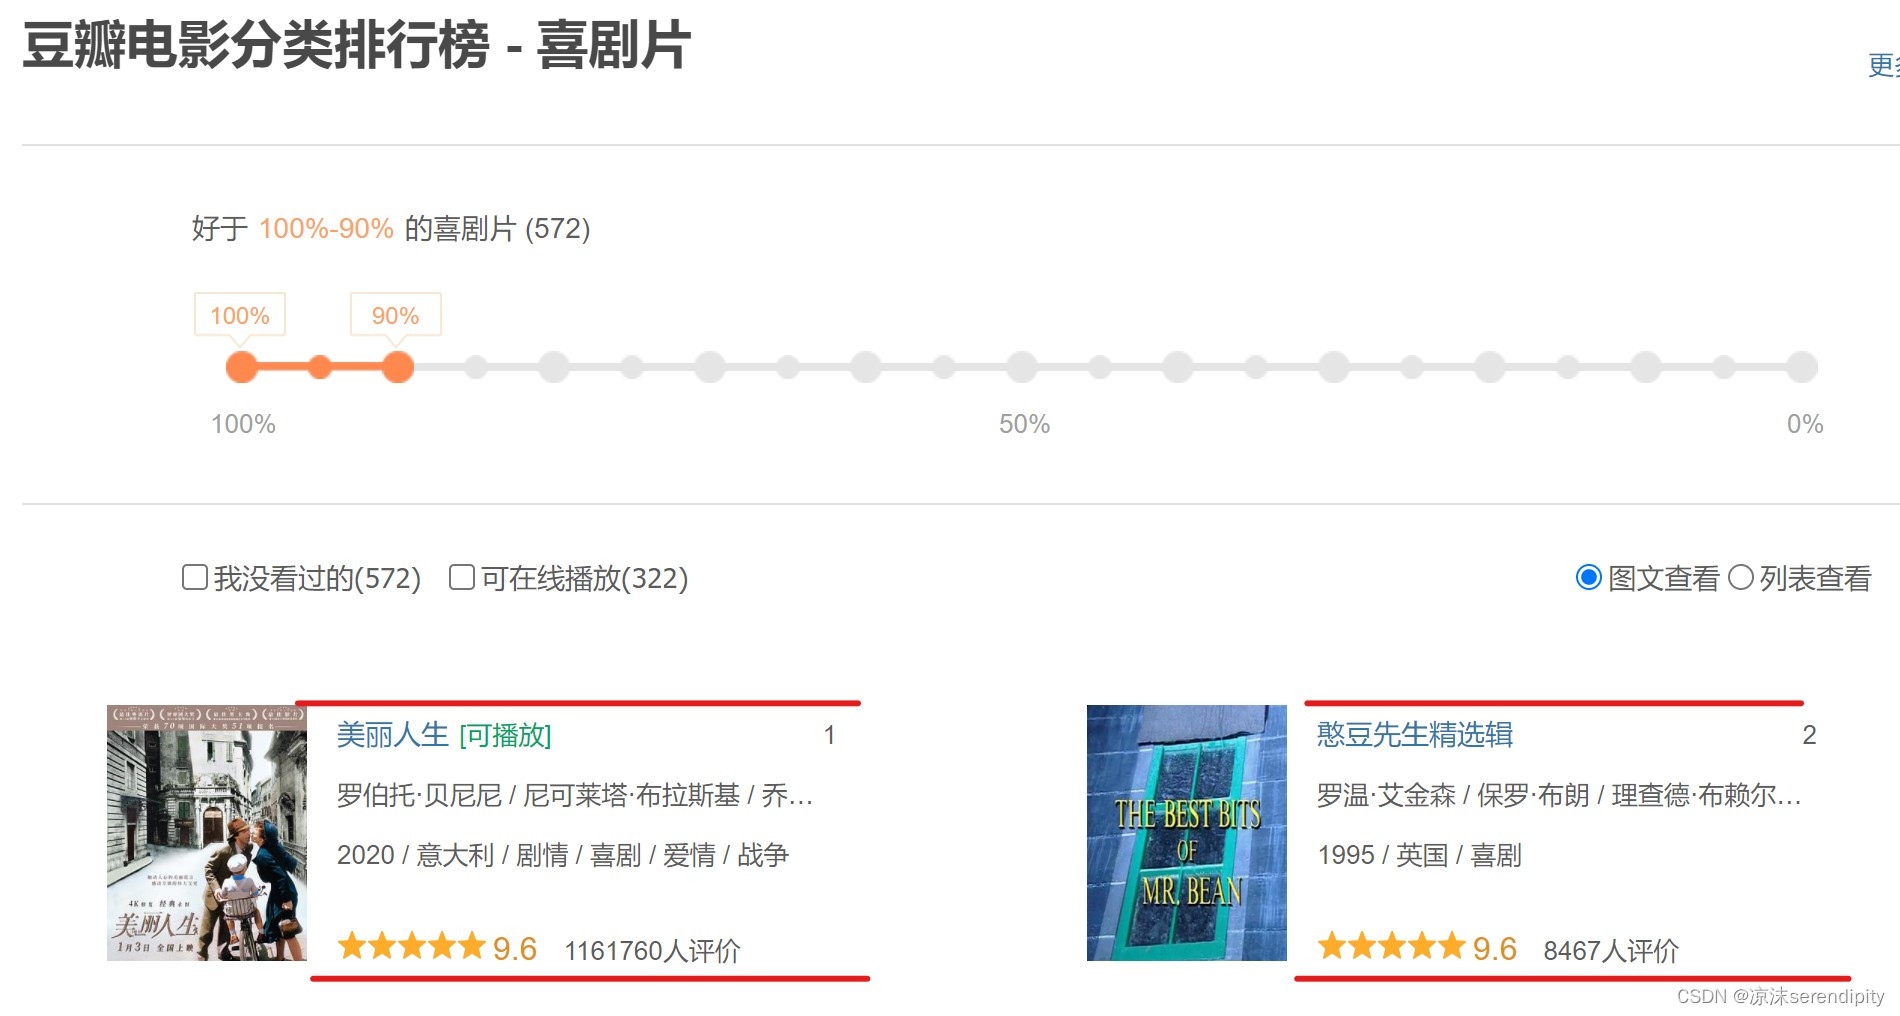Switch to 列表查看 list view
Image resolution: width=1900 pixels, height=1016 pixels.
coord(1741,577)
